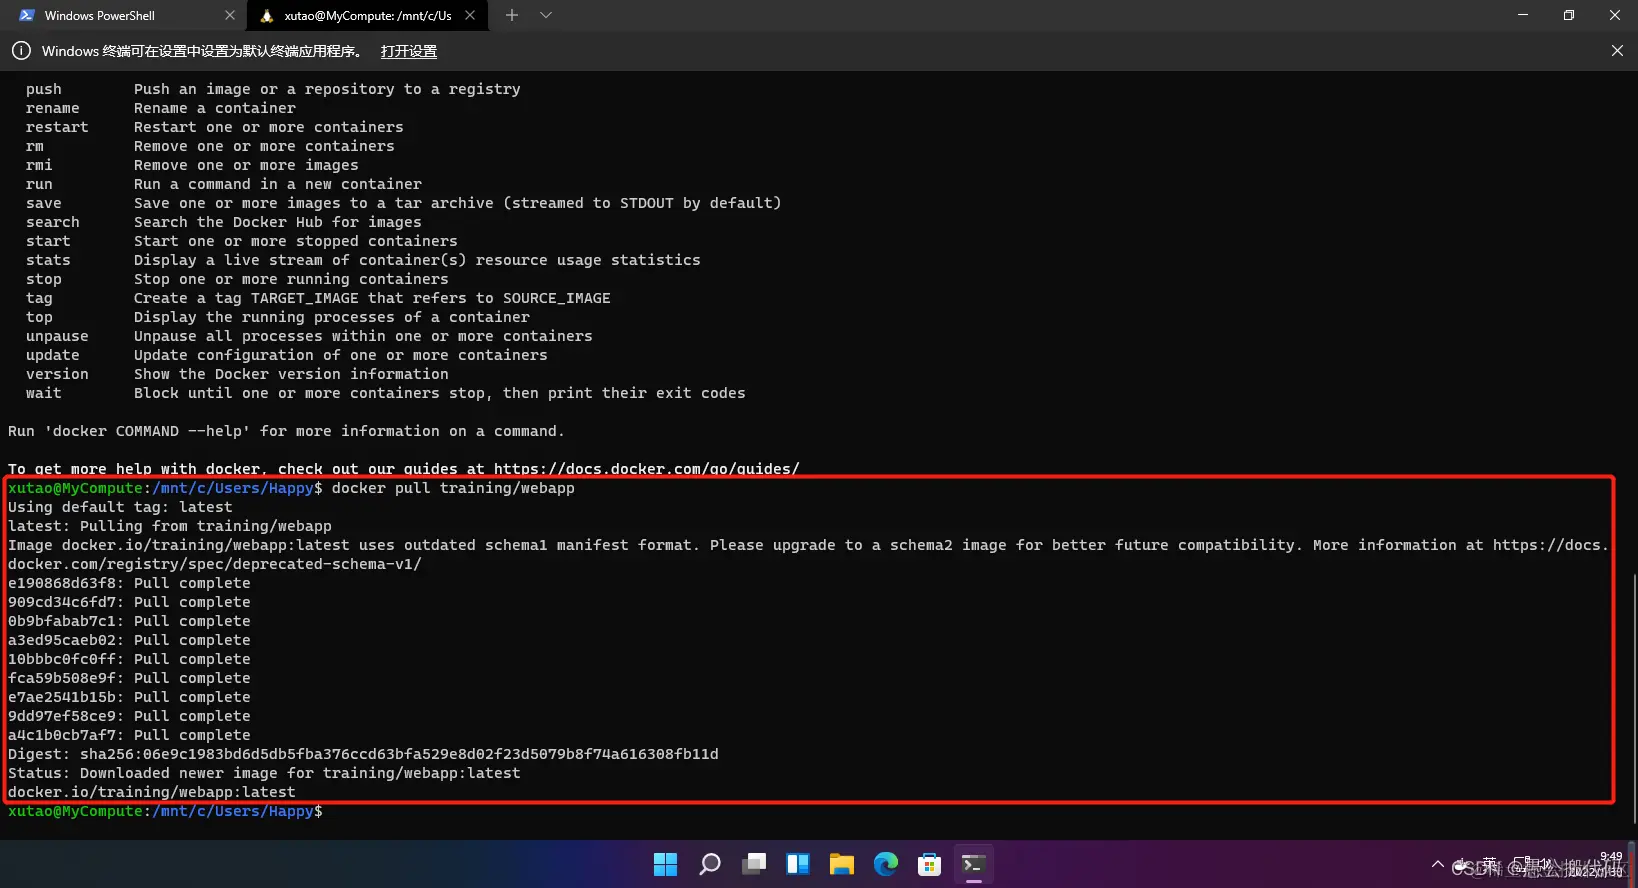The height and width of the screenshot is (888, 1638).
Task: Dismiss the default terminal notification bar
Action: (1617, 50)
